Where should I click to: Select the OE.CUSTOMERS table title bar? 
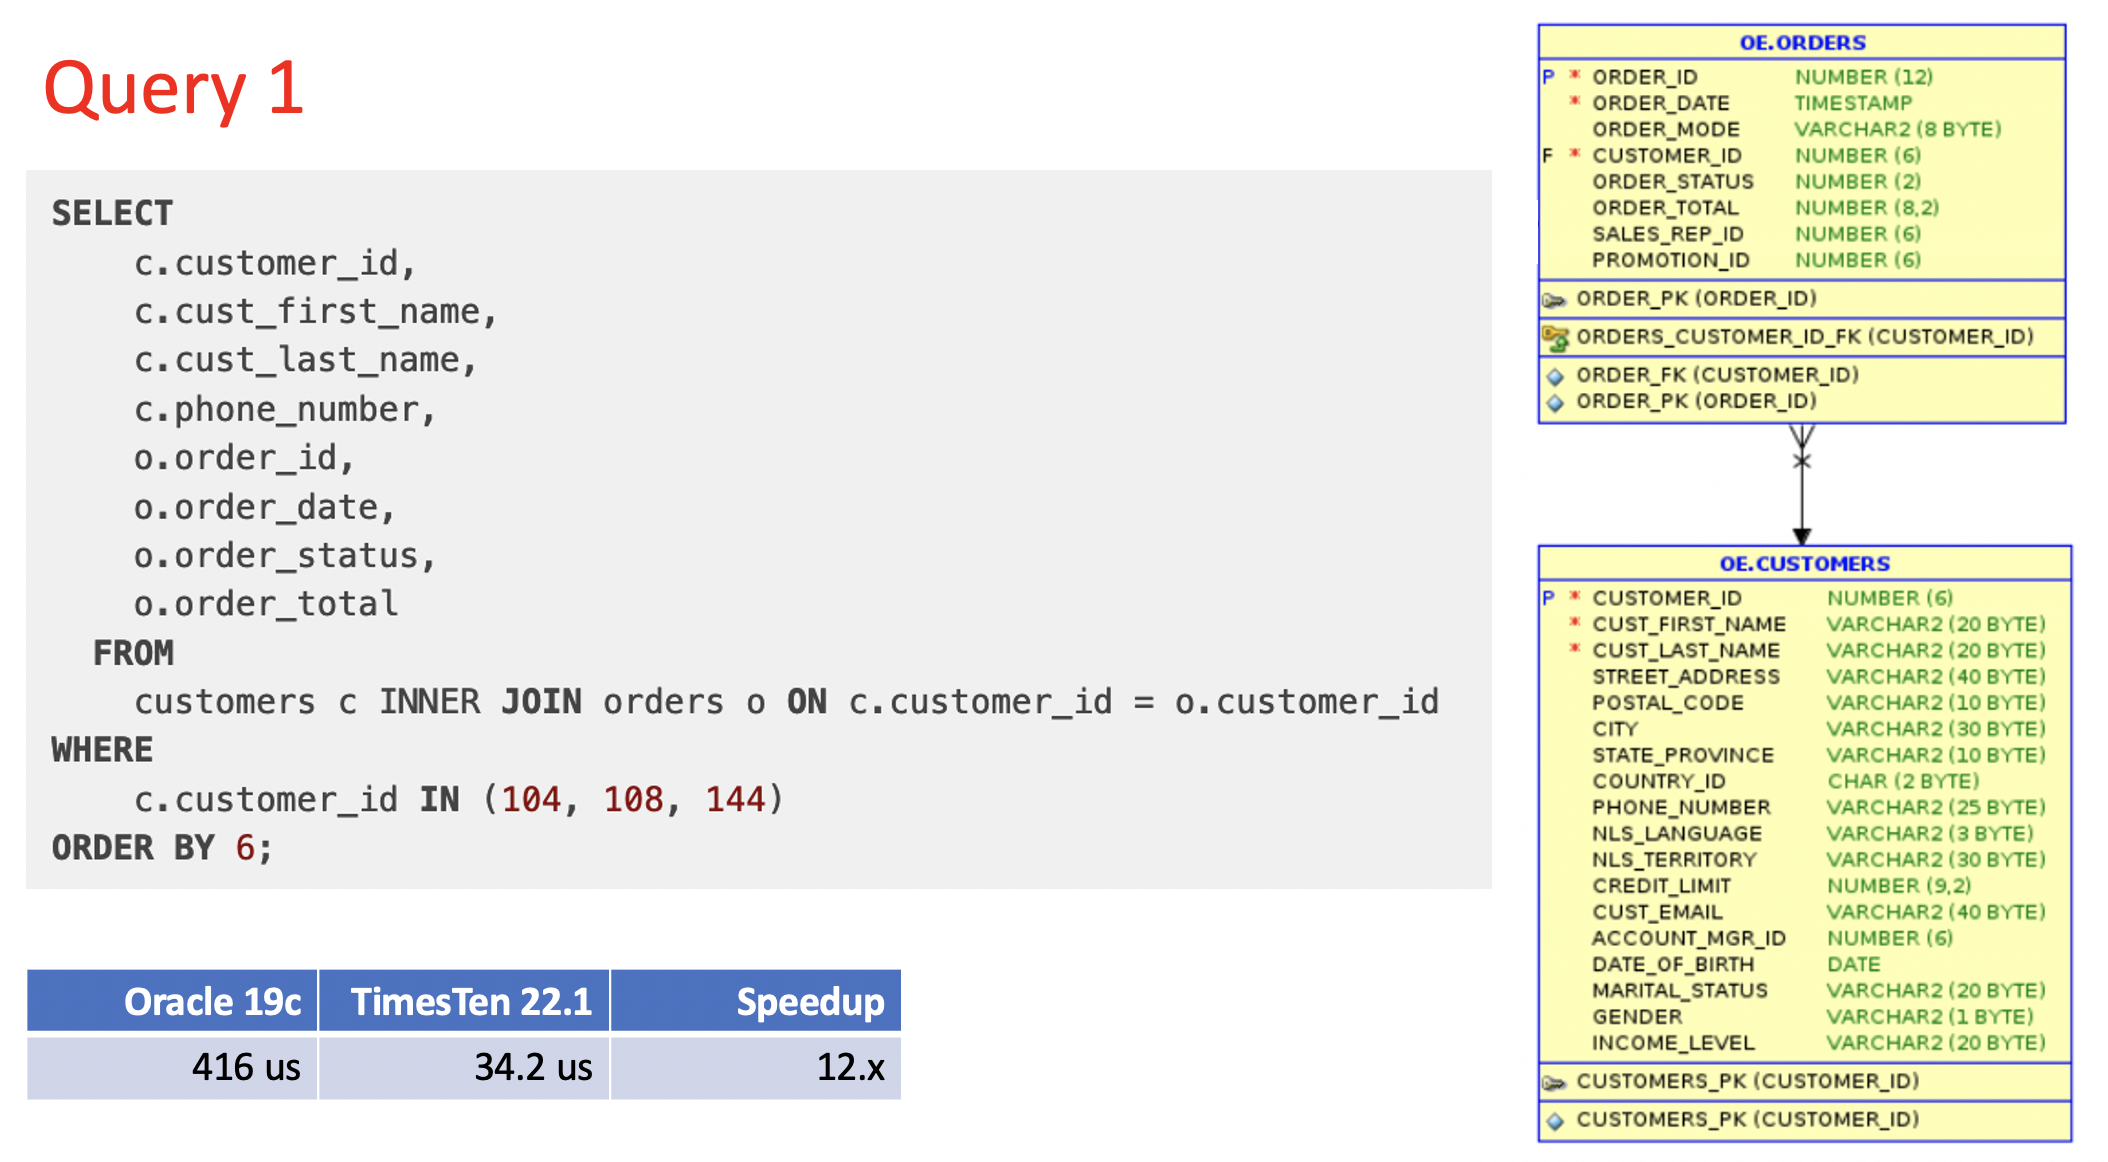(x=1803, y=563)
